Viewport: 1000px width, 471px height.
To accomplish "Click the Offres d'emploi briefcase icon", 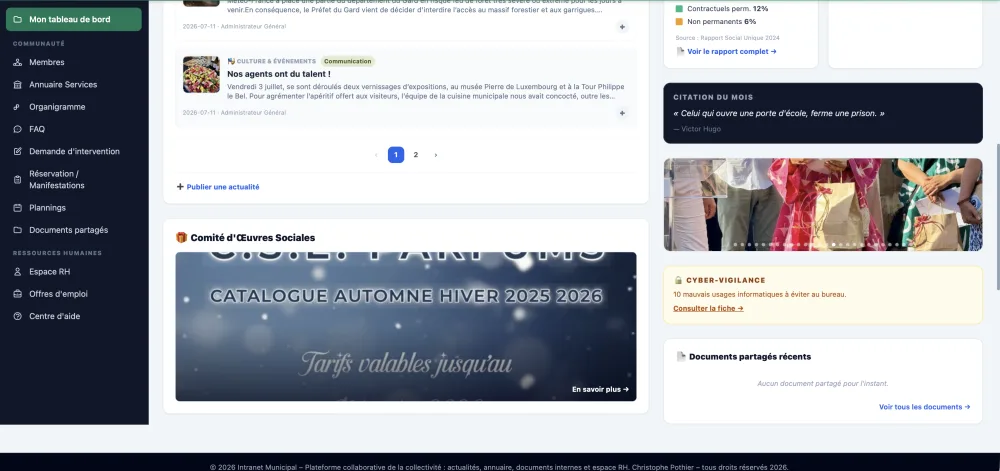I will pos(17,294).
